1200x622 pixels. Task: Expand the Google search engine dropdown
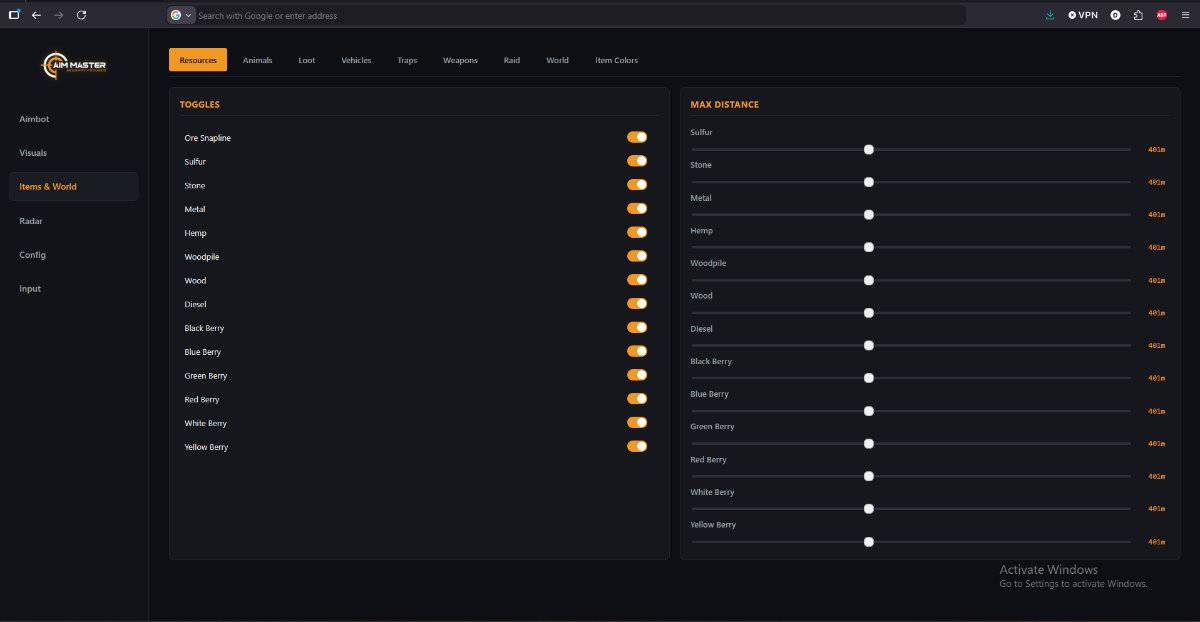(181, 15)
